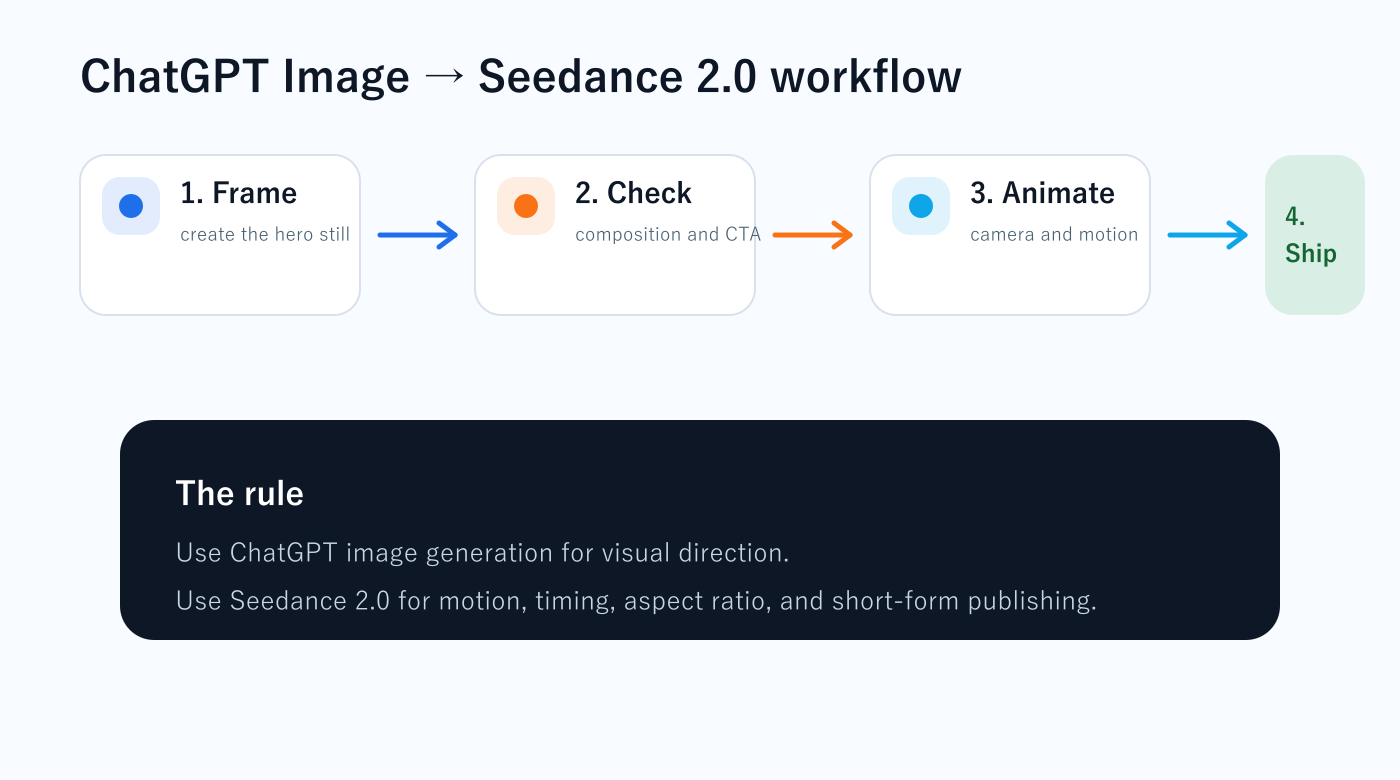Click the "composition and CTA" caption

[668, 235]
